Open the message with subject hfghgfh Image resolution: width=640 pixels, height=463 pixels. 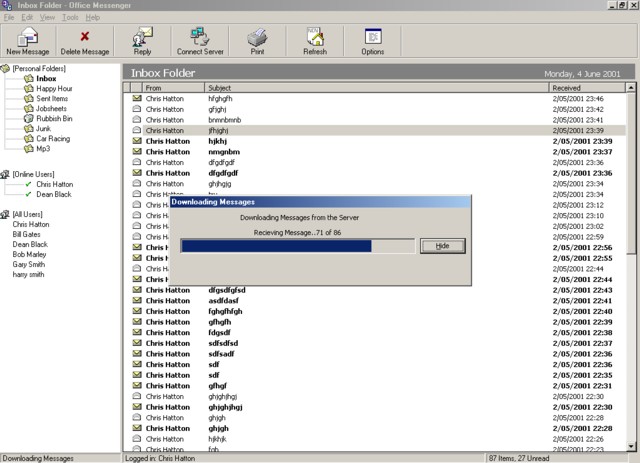tap(219, 99)
